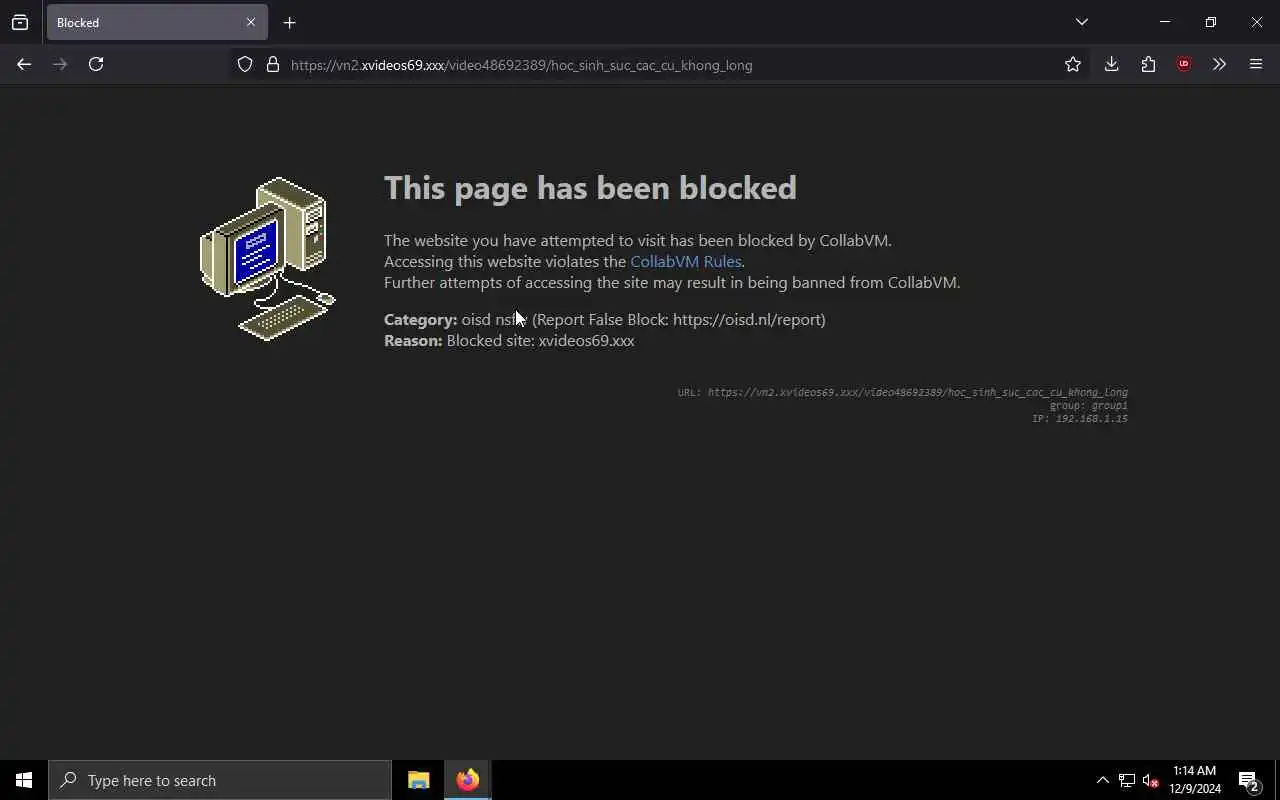Reload the blocked page
This screenshot has width=1280, height=800.
click(96, 64)
